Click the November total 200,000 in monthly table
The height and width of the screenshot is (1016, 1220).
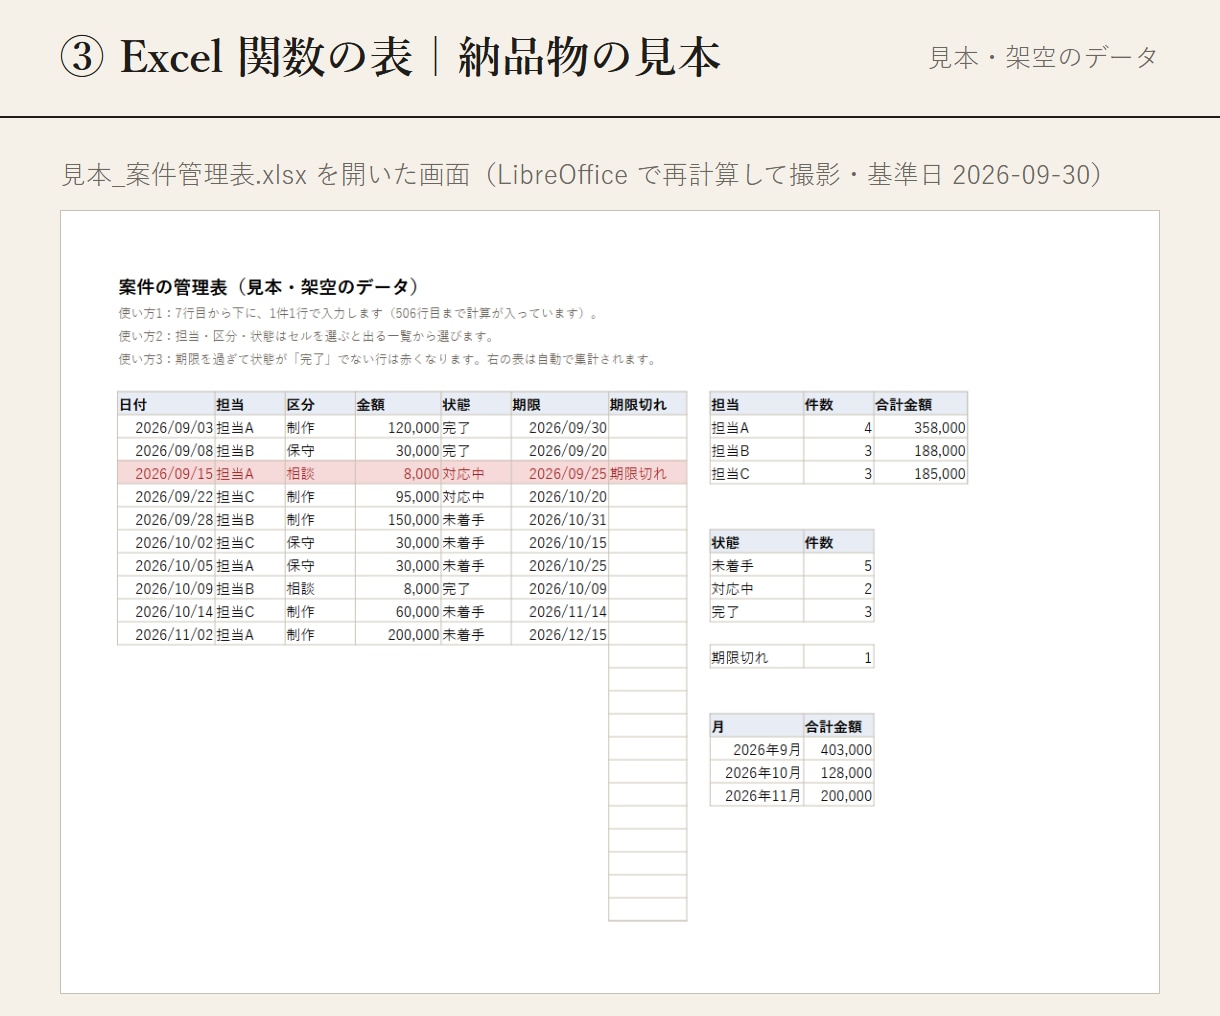839,795
